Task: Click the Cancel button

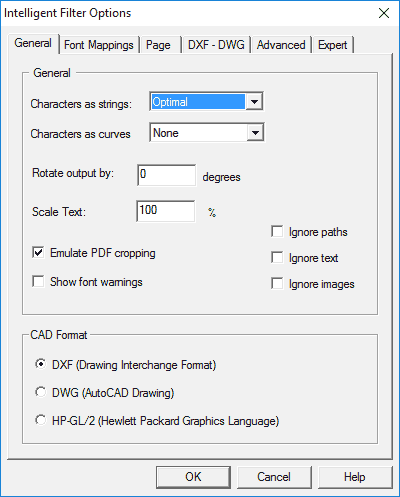Action: (x=274, y=477)
